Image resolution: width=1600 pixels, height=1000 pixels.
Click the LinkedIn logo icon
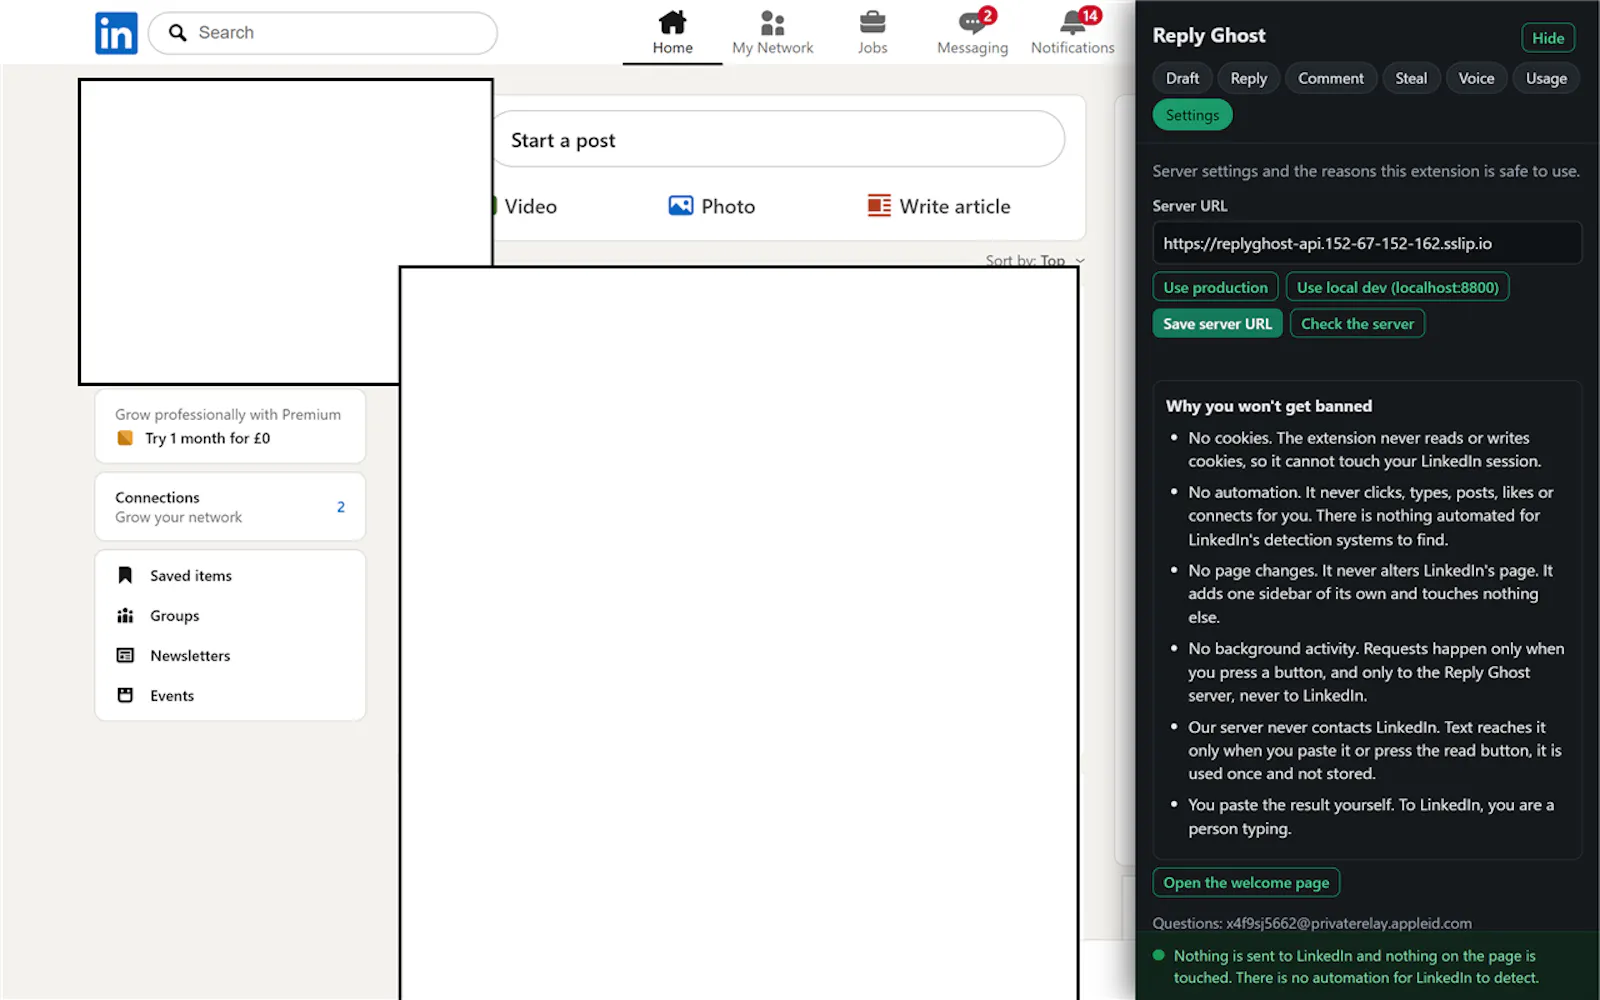coord(116,33)
